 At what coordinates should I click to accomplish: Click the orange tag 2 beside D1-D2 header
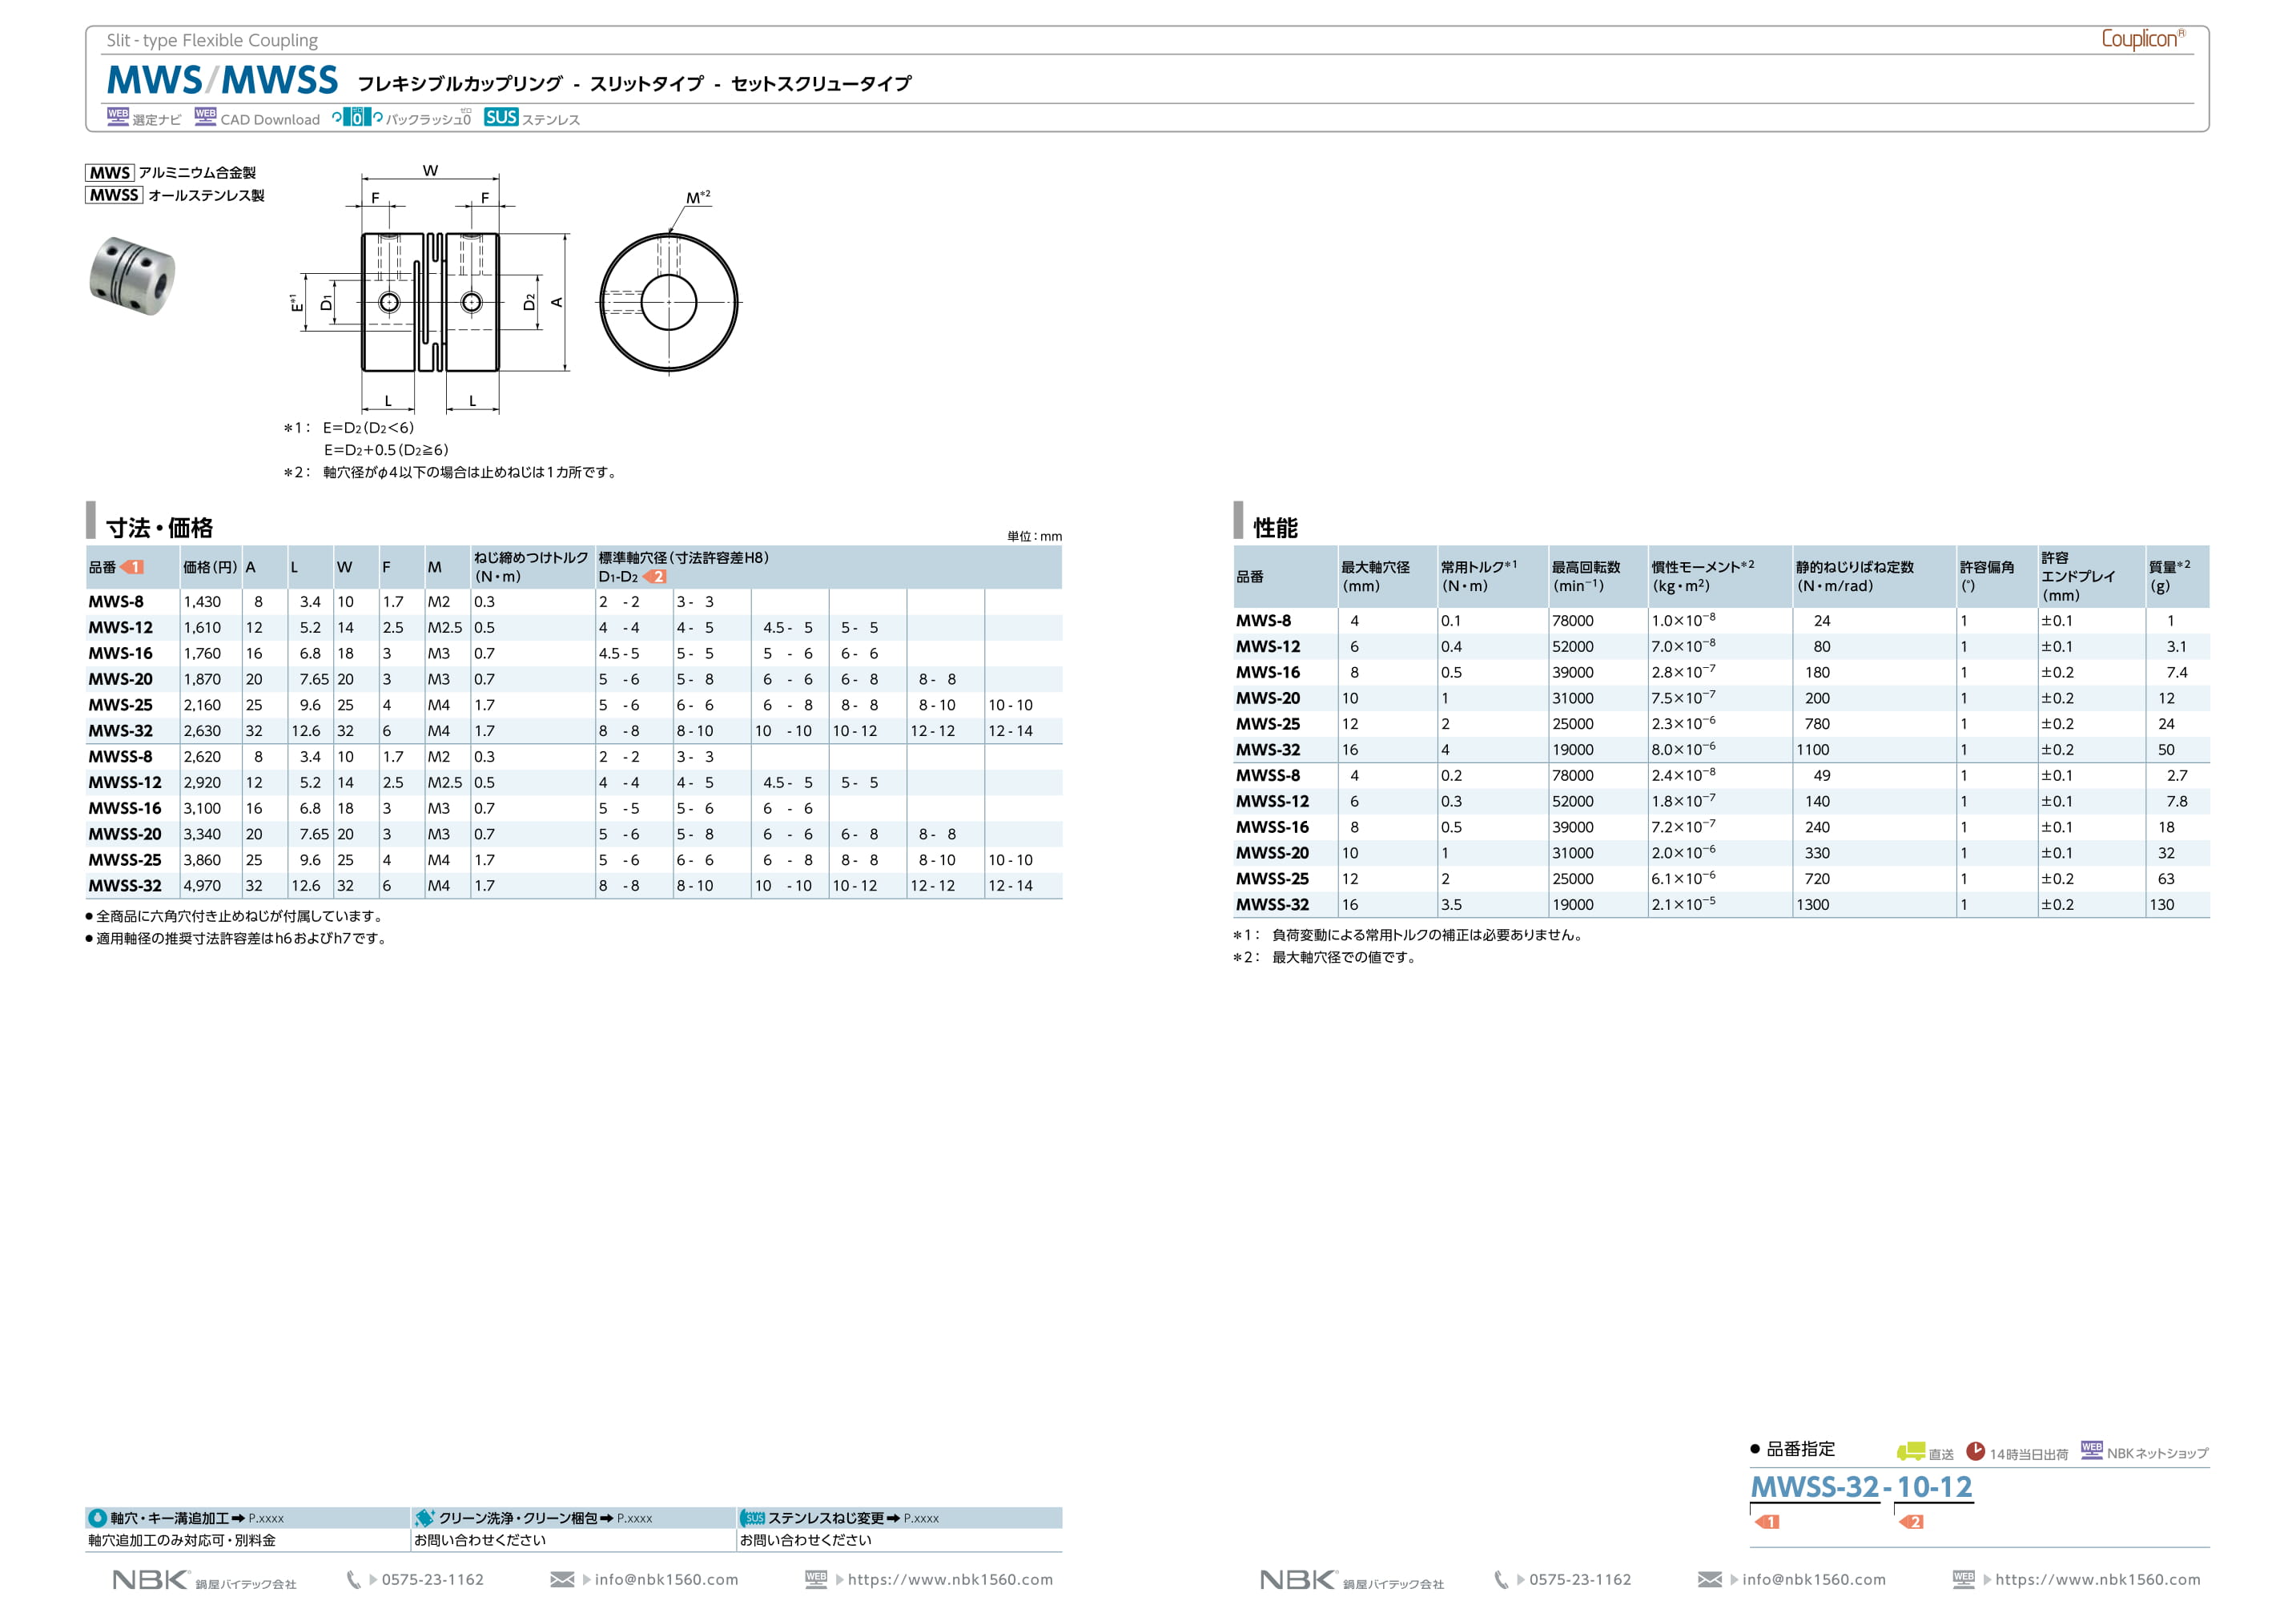pos(655,577)
